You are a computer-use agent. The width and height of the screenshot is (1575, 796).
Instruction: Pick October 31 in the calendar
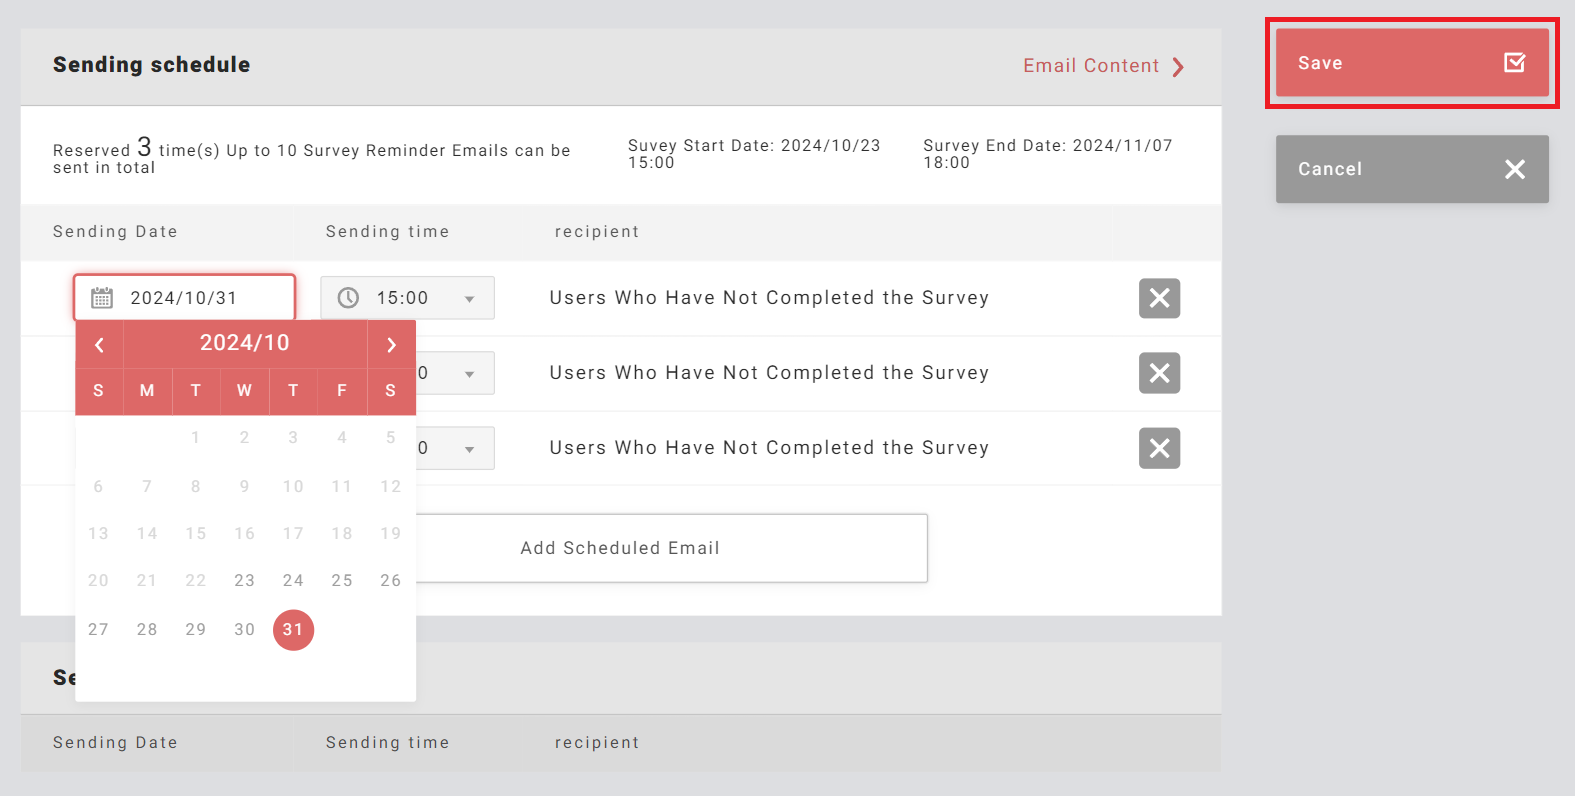[293, 630]
